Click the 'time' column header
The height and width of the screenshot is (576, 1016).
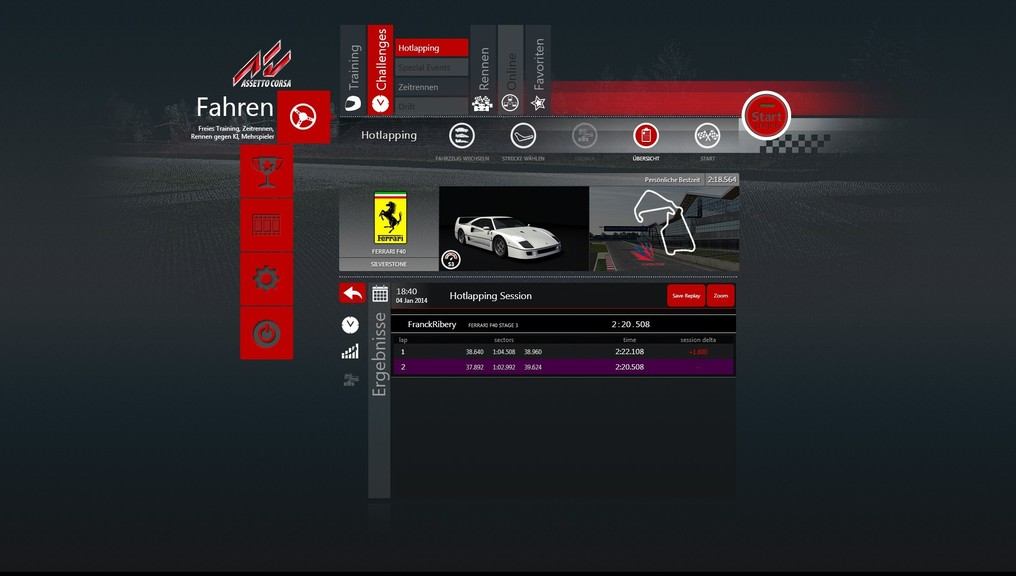629,340
